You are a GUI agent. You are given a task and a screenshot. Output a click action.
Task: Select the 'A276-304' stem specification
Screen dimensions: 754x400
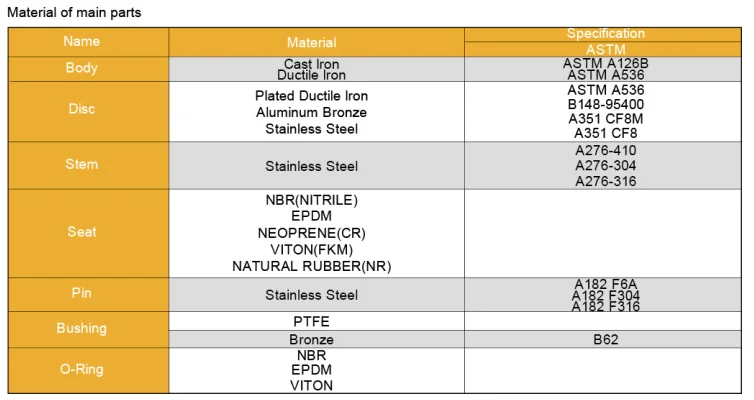[x=605, y=166]
